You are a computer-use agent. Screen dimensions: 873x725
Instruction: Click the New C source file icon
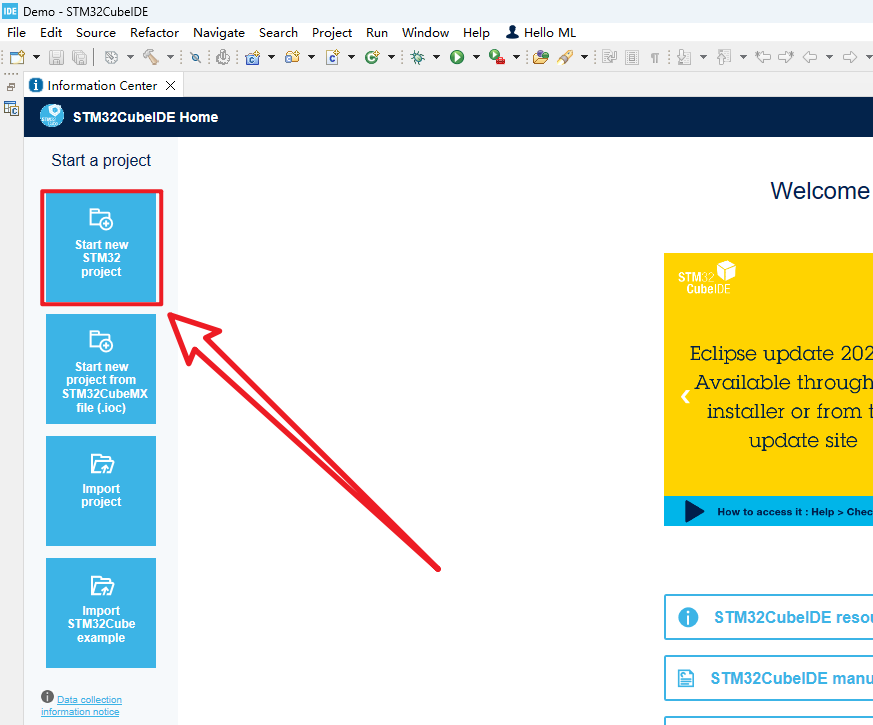click(x=332, y=57)
